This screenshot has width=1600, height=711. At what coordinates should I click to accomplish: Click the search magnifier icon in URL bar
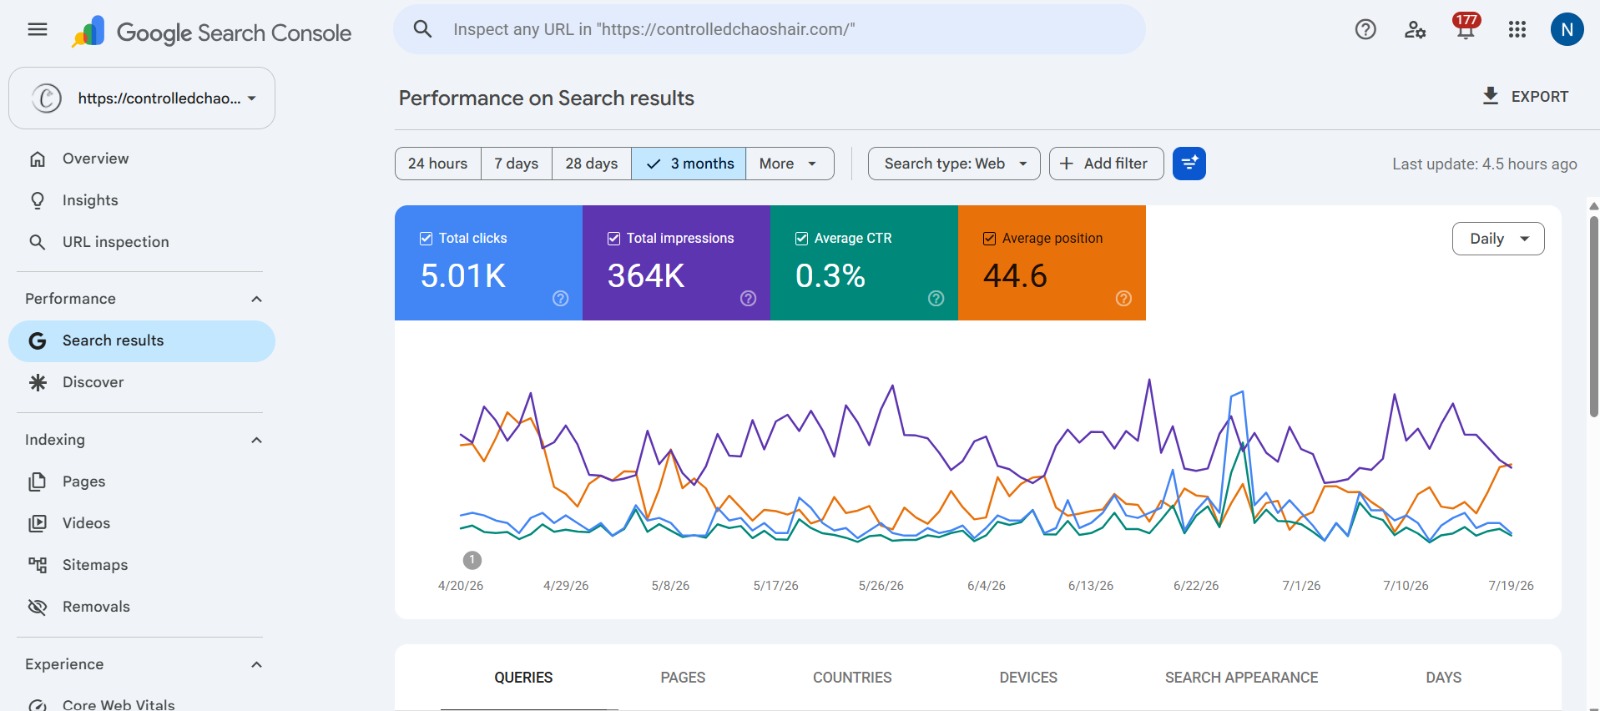[x=423, y=29]
